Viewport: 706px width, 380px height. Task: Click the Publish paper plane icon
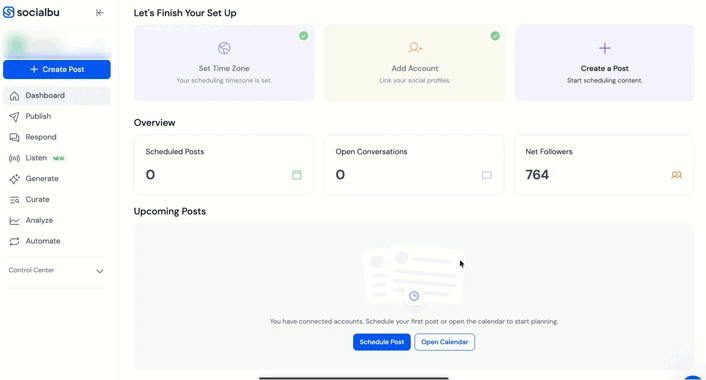point(14,117)
